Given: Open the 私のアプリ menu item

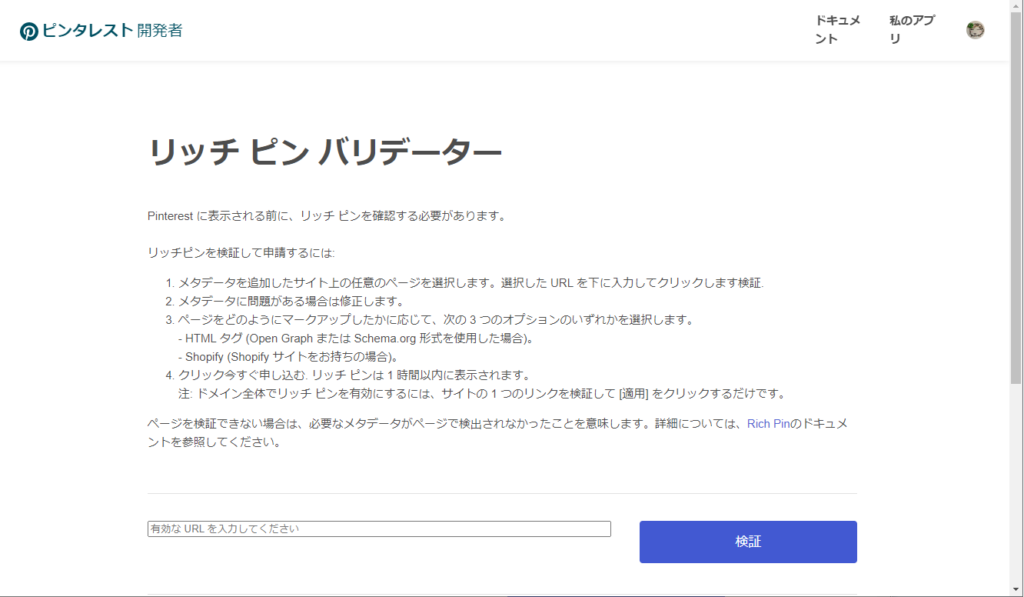Looking at the screenshot, I should coord(912,30).
